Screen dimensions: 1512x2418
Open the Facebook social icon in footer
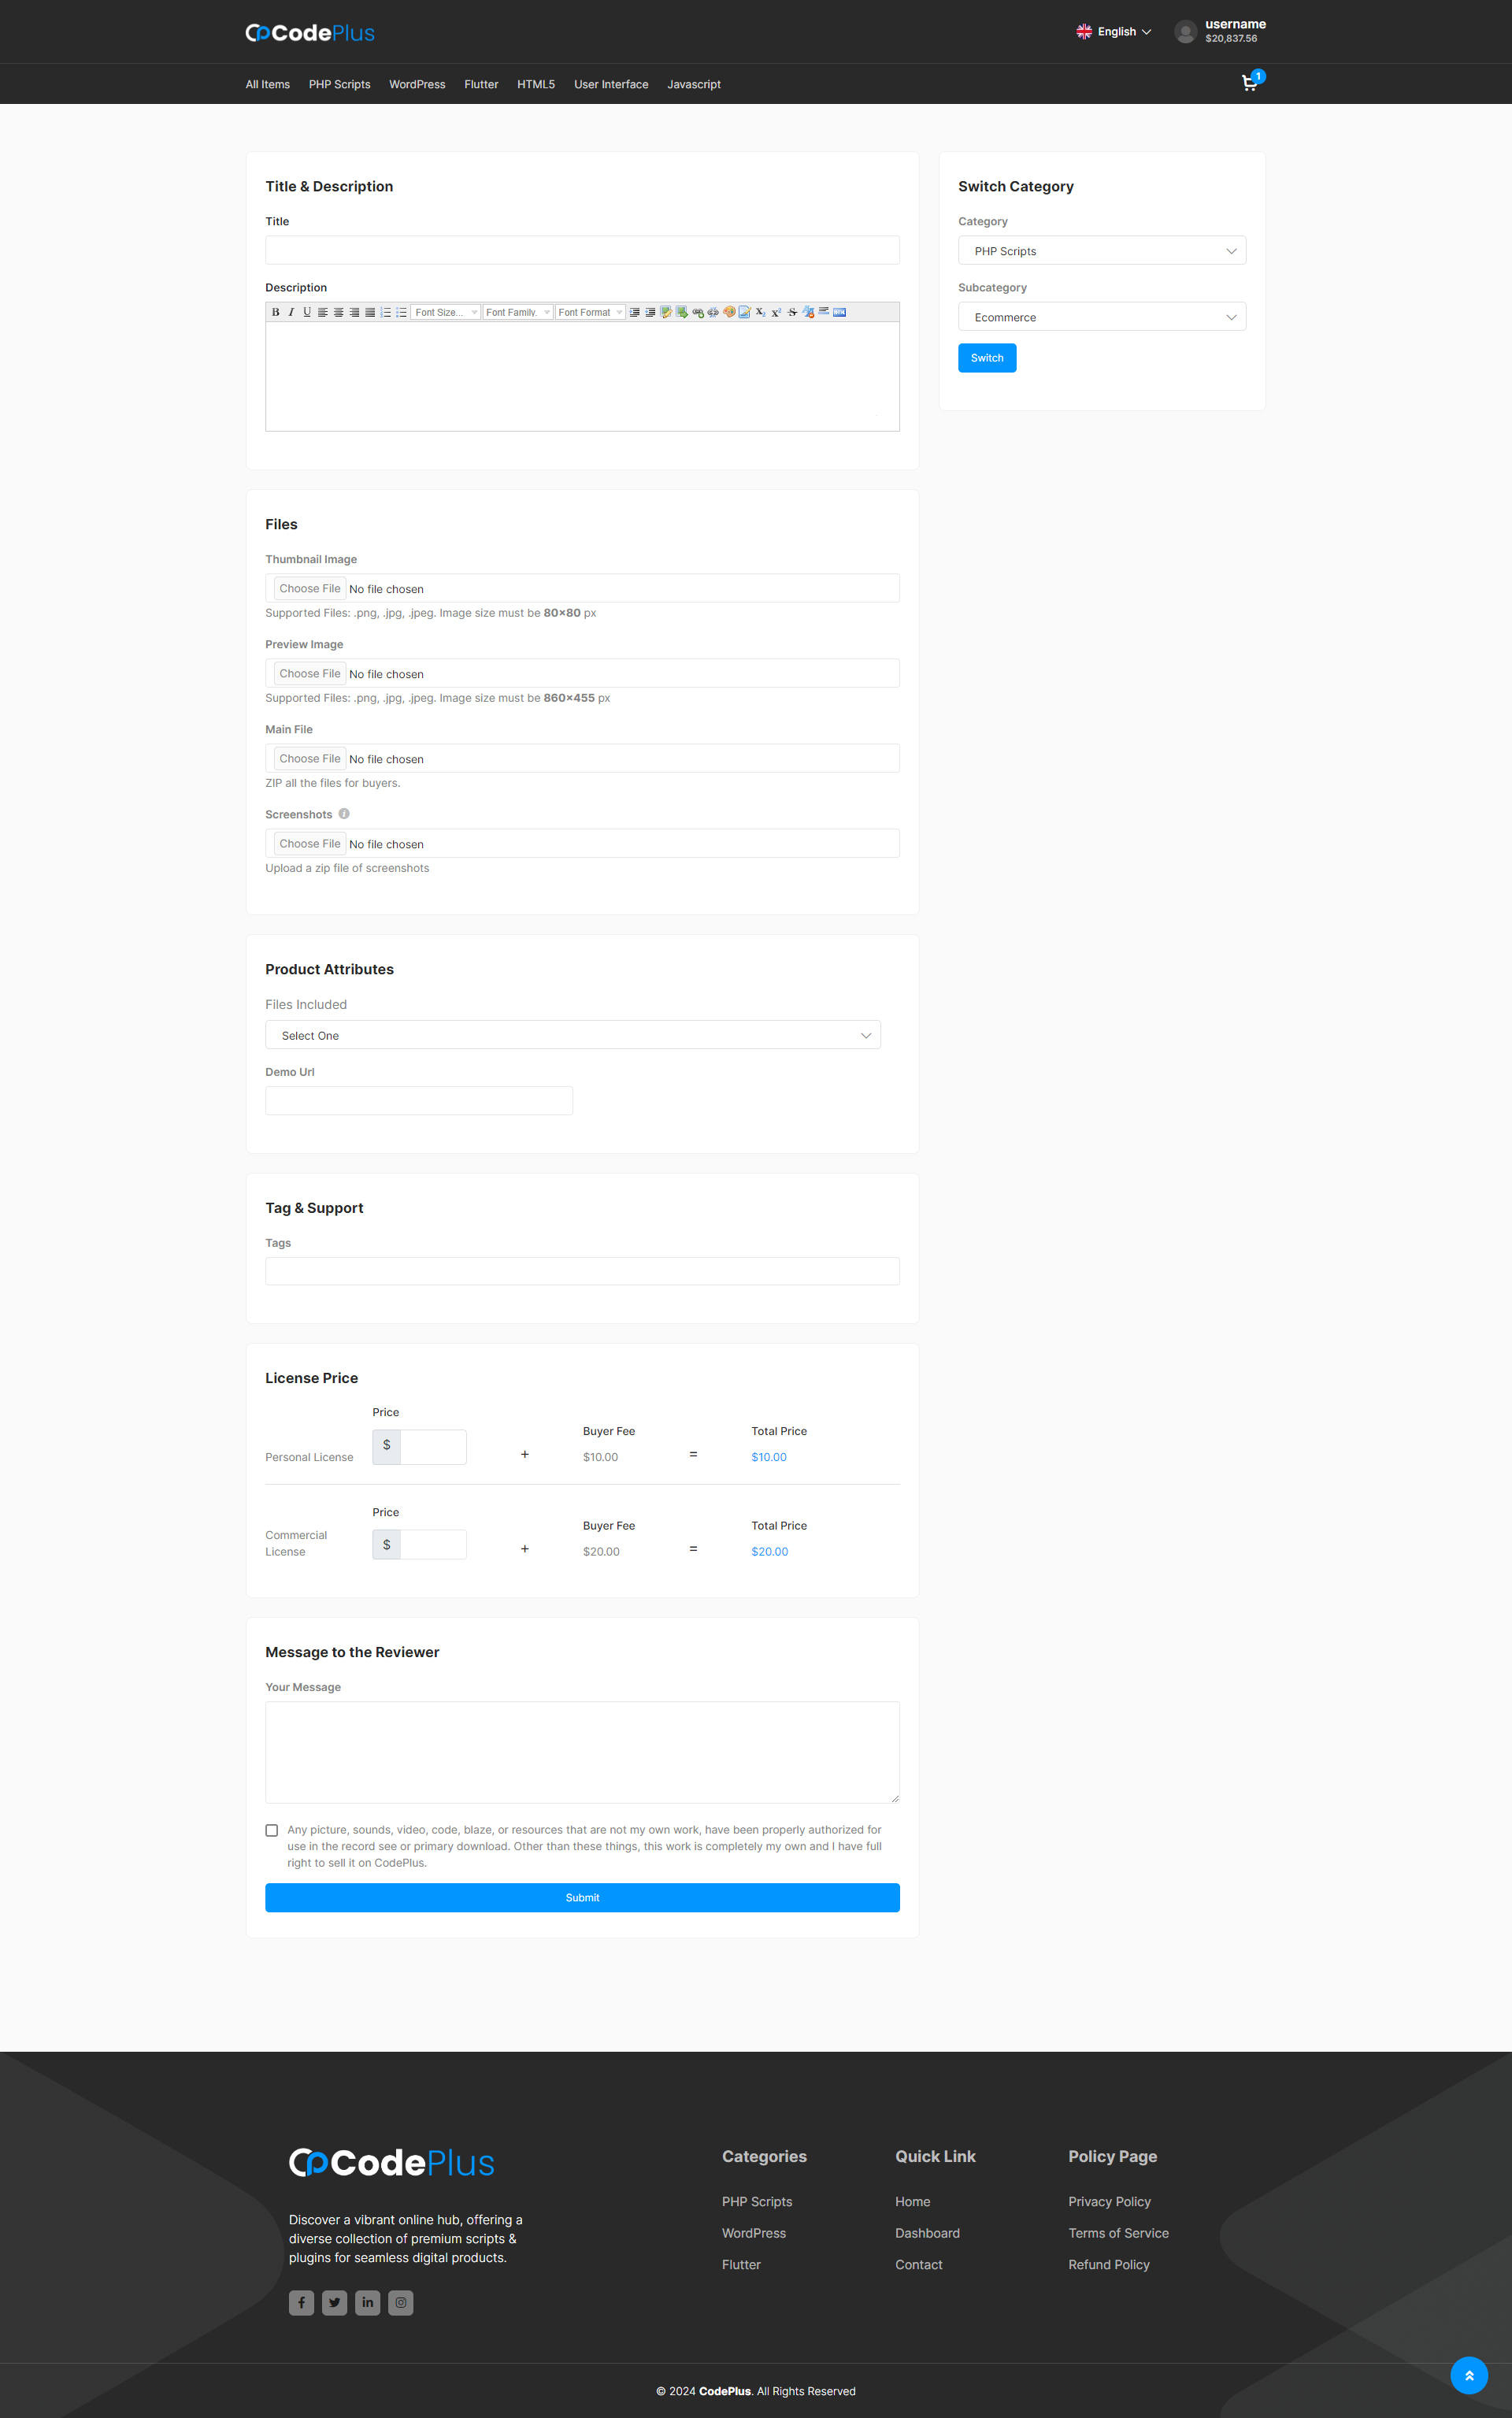click(301, 2302)
